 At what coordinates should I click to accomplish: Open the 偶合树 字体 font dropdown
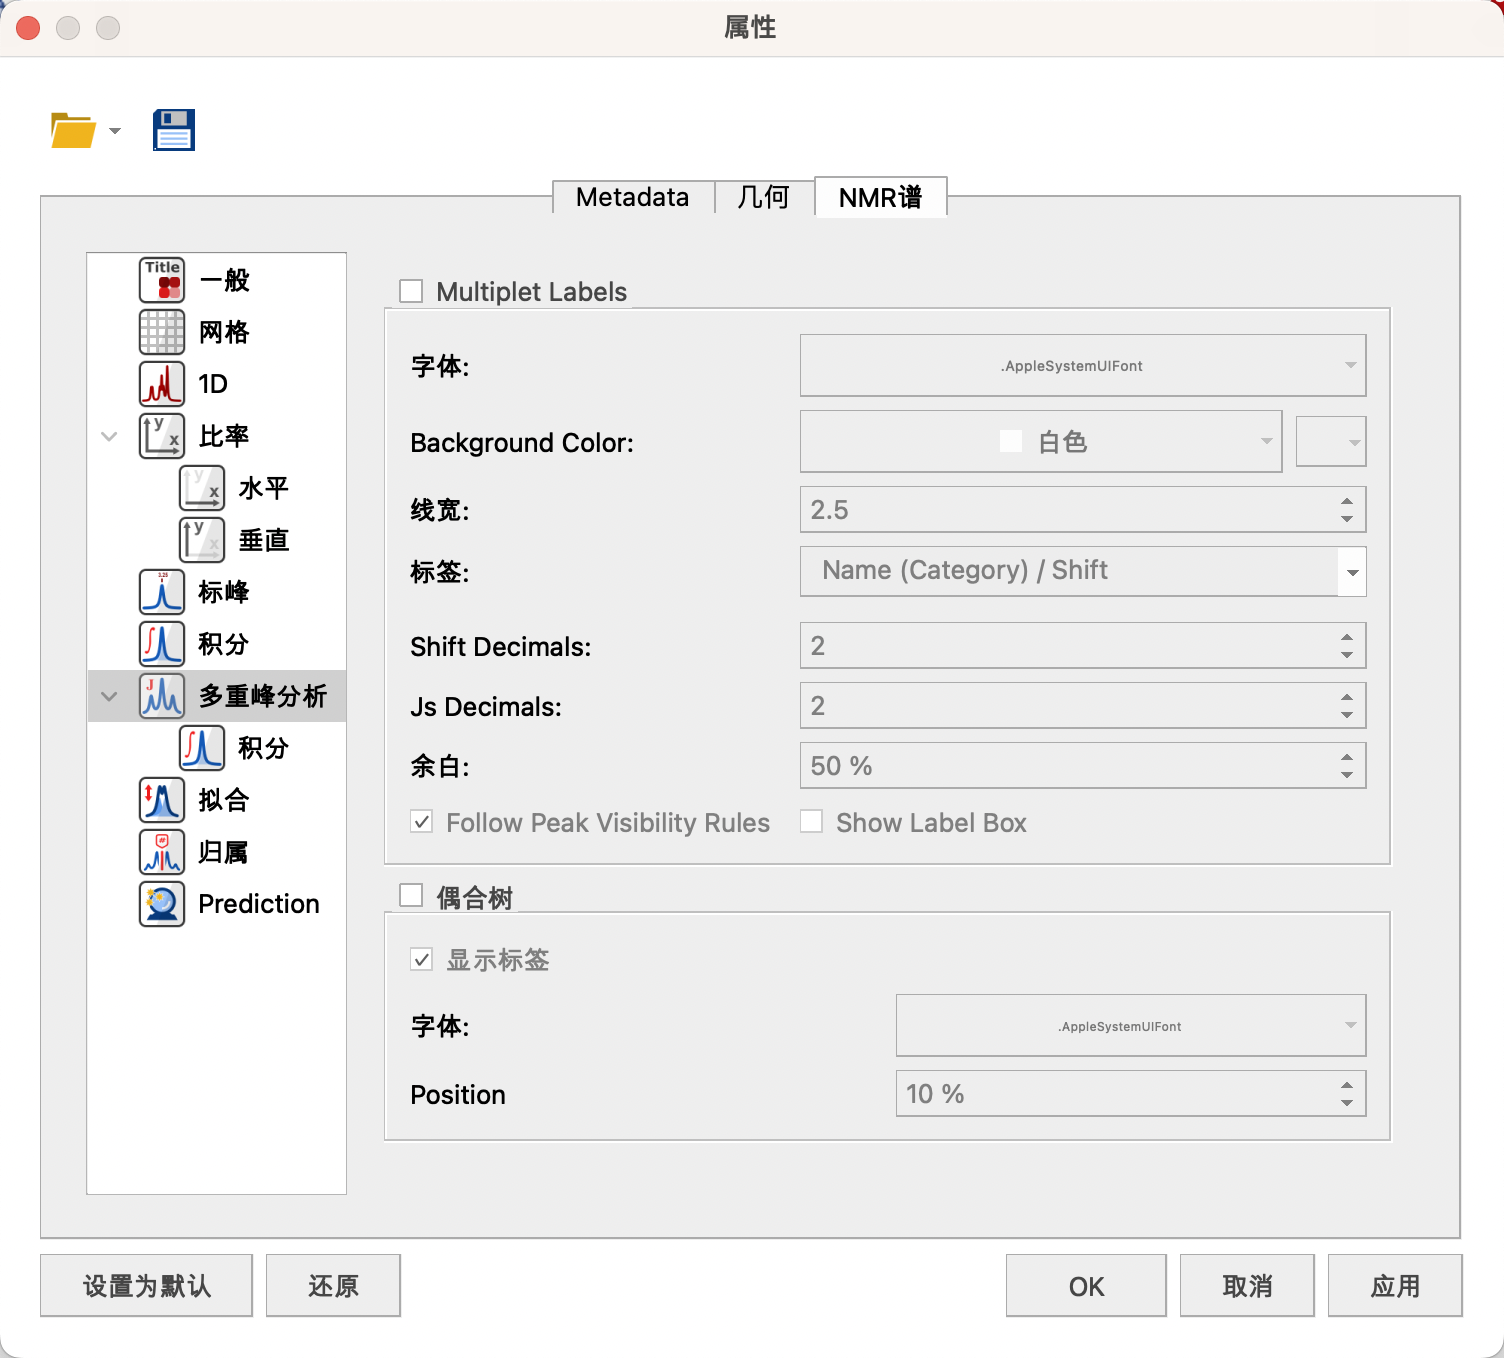[x=1131, y=1025]
